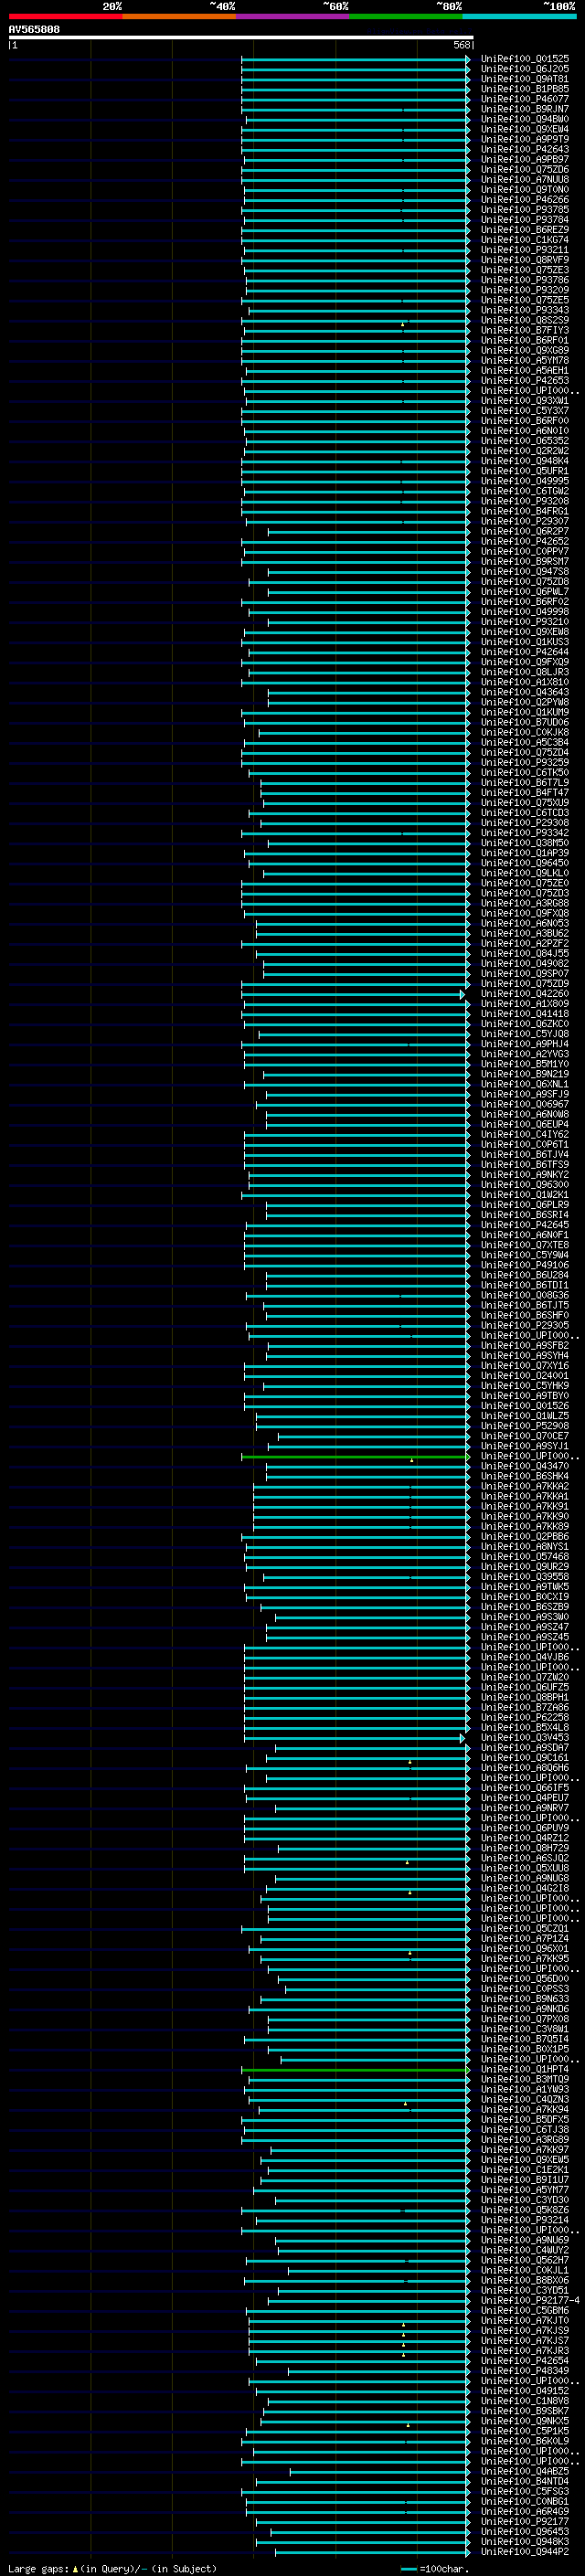Select the UniRef100_Q9XG89 label
The image size is (585, 2576).
point(525,351)
